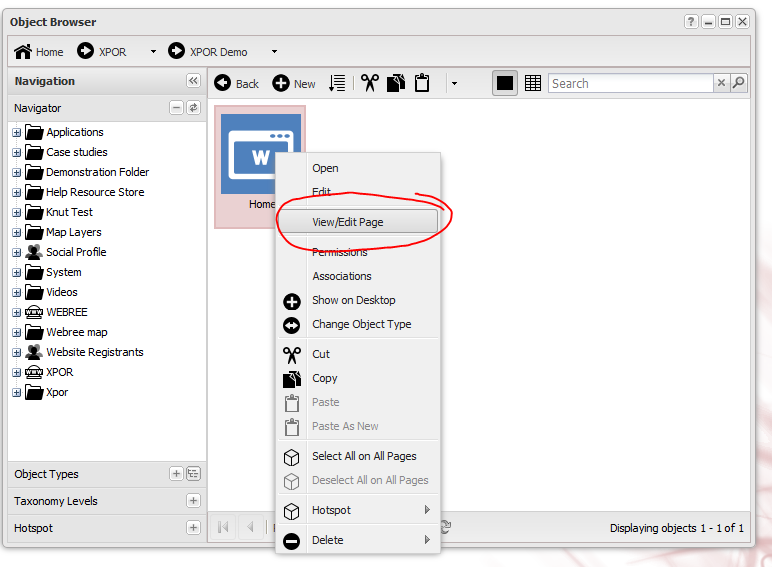
Task: Open the toolbar more-options dropdown arrow
Action: coord(454,84)
